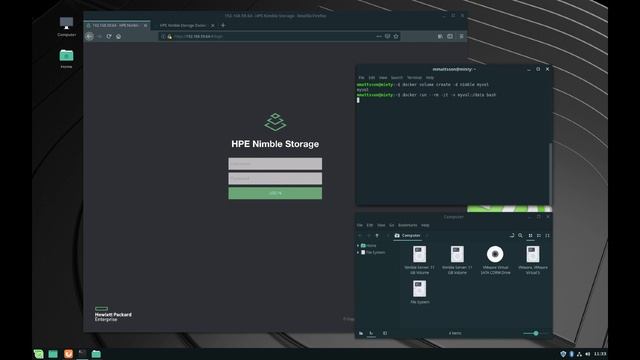Click the Firefox reload page icon
This screenshot has width=640, height=360.
(109, 36)
